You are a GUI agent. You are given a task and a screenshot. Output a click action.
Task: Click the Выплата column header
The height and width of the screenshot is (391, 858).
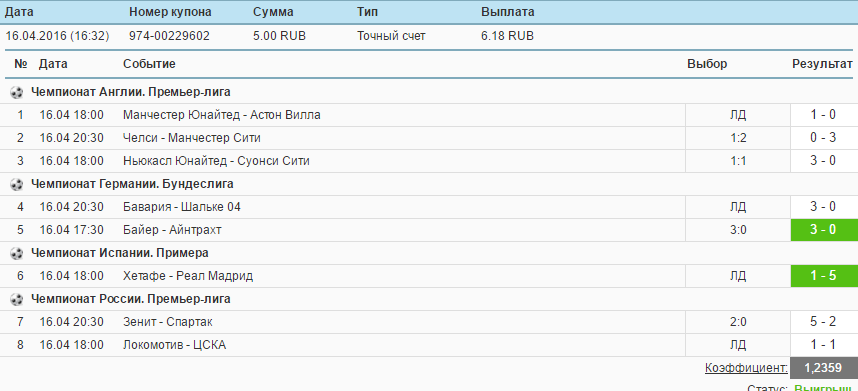coord(508,12)
